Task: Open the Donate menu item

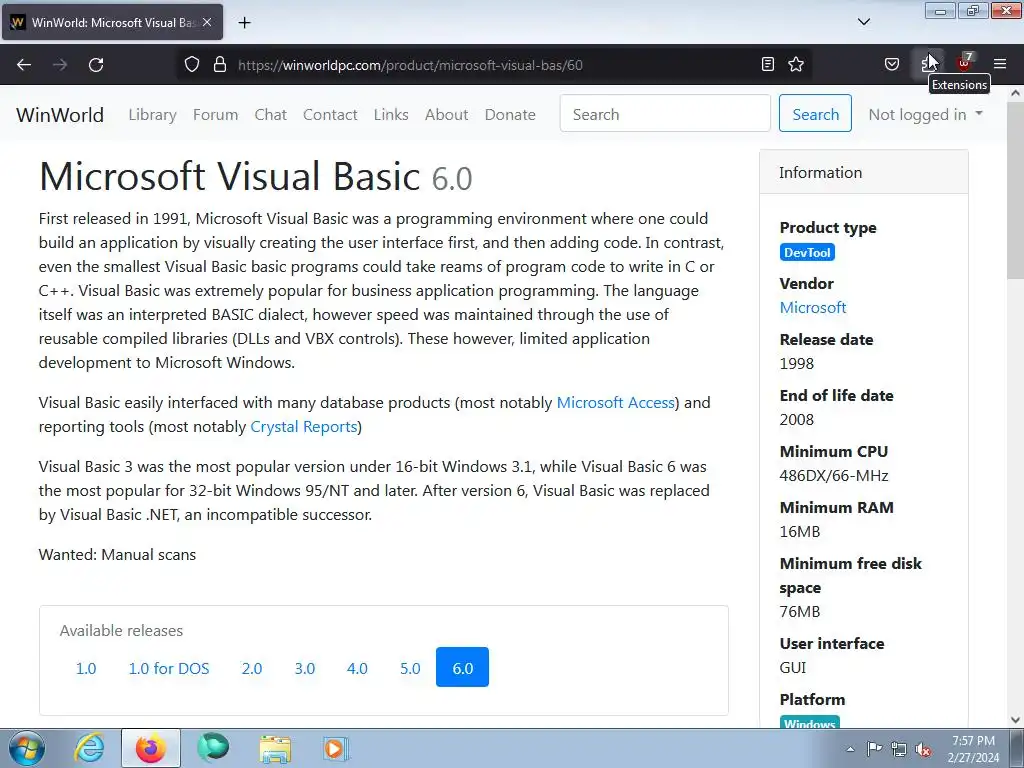Action: [x=510, y=114]
